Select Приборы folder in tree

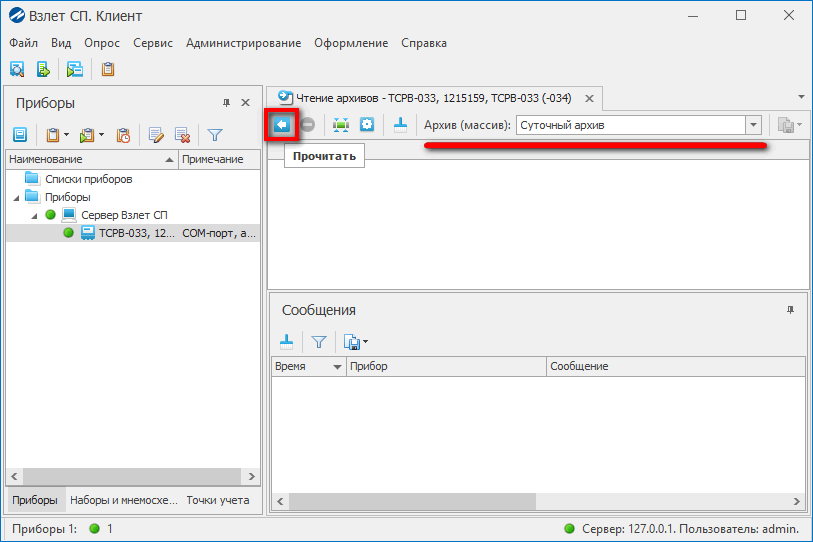pyautogui.click(x=67, y=198)
